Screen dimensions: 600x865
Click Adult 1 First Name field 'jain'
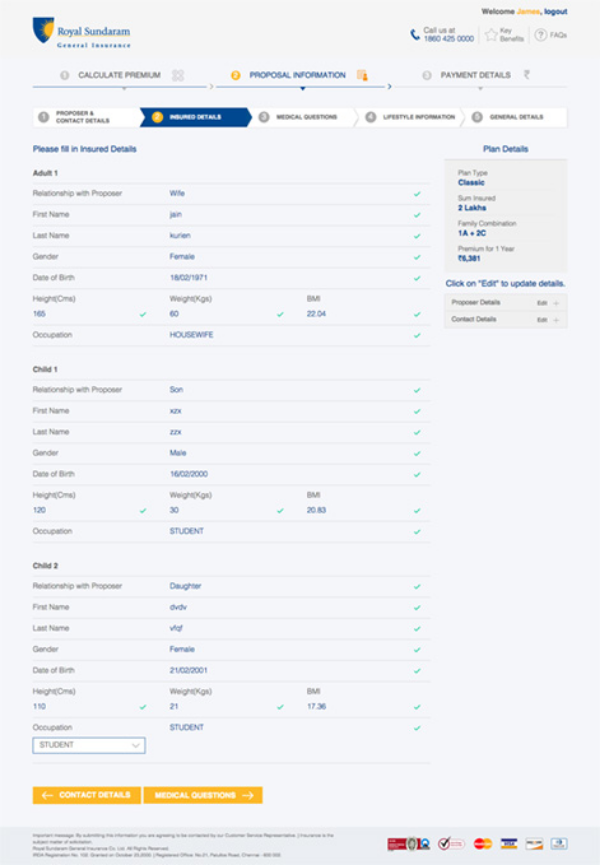[176, 214]
